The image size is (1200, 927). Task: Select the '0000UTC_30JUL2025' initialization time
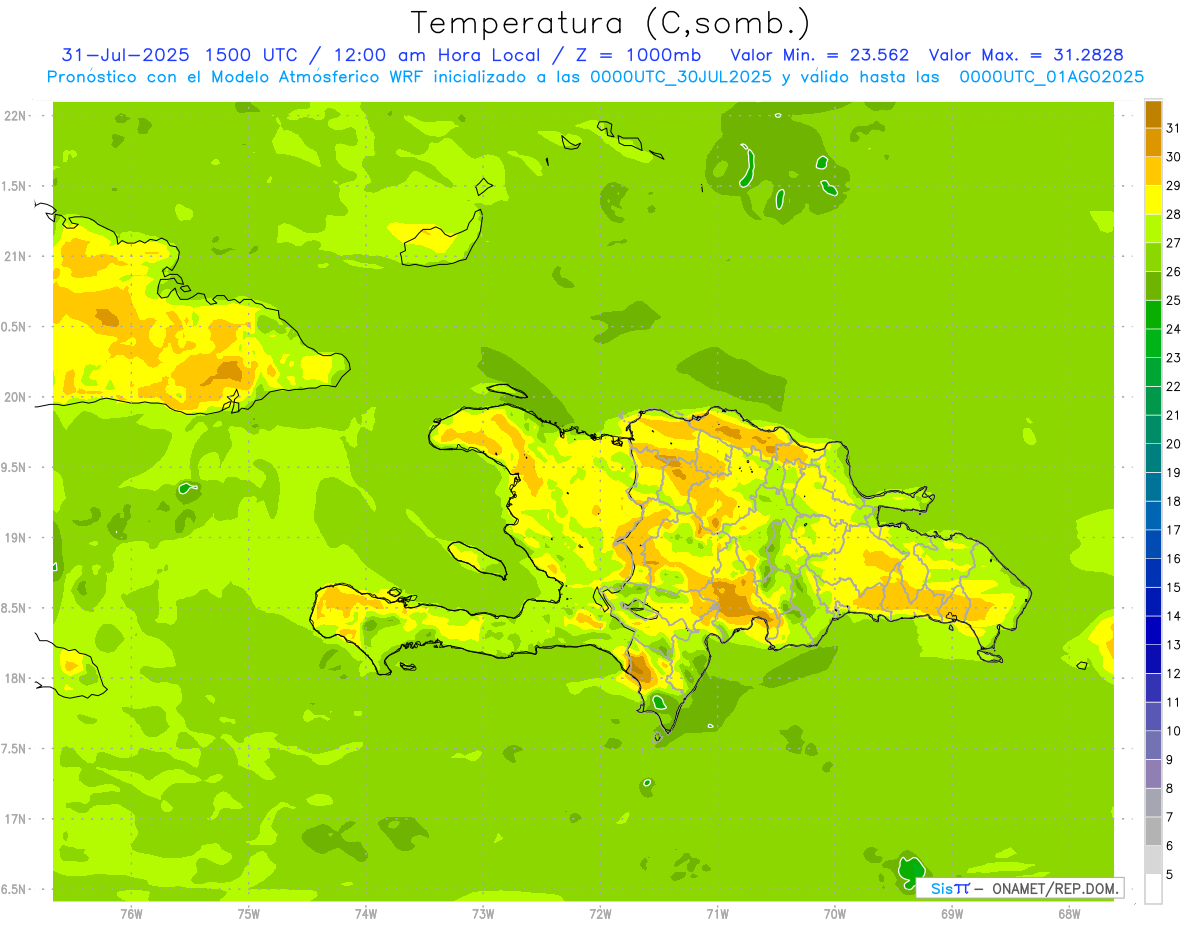pos(681,77)
